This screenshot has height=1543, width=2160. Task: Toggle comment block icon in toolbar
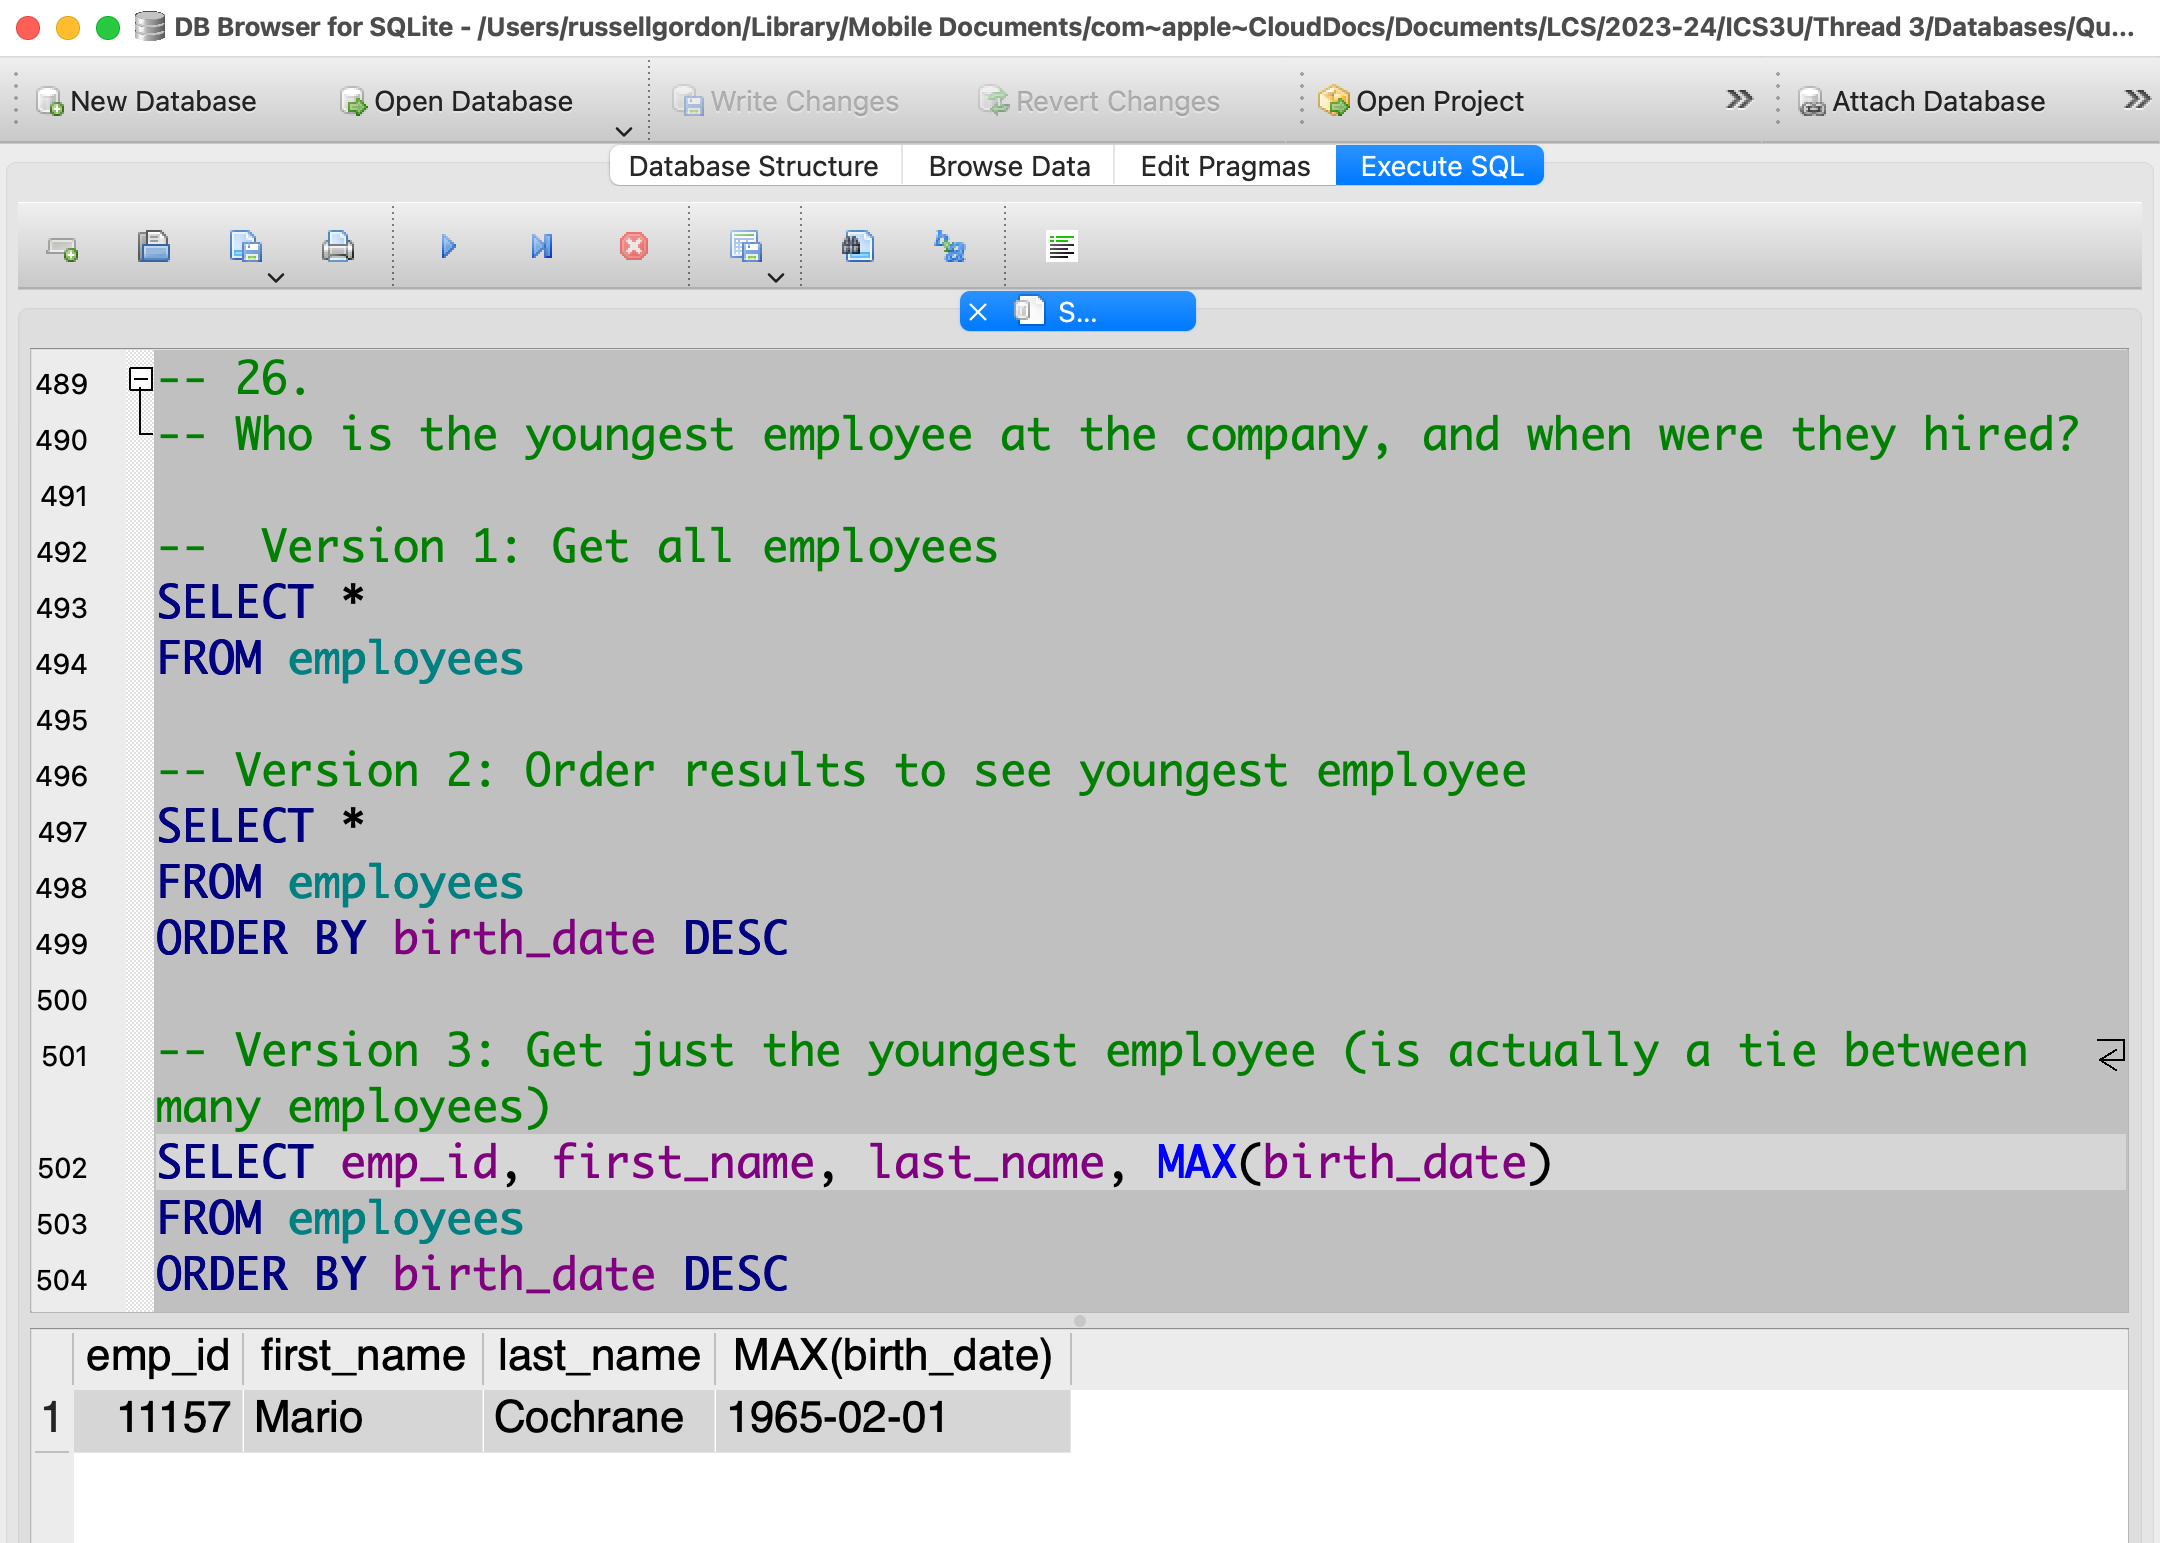[1061, 247]
